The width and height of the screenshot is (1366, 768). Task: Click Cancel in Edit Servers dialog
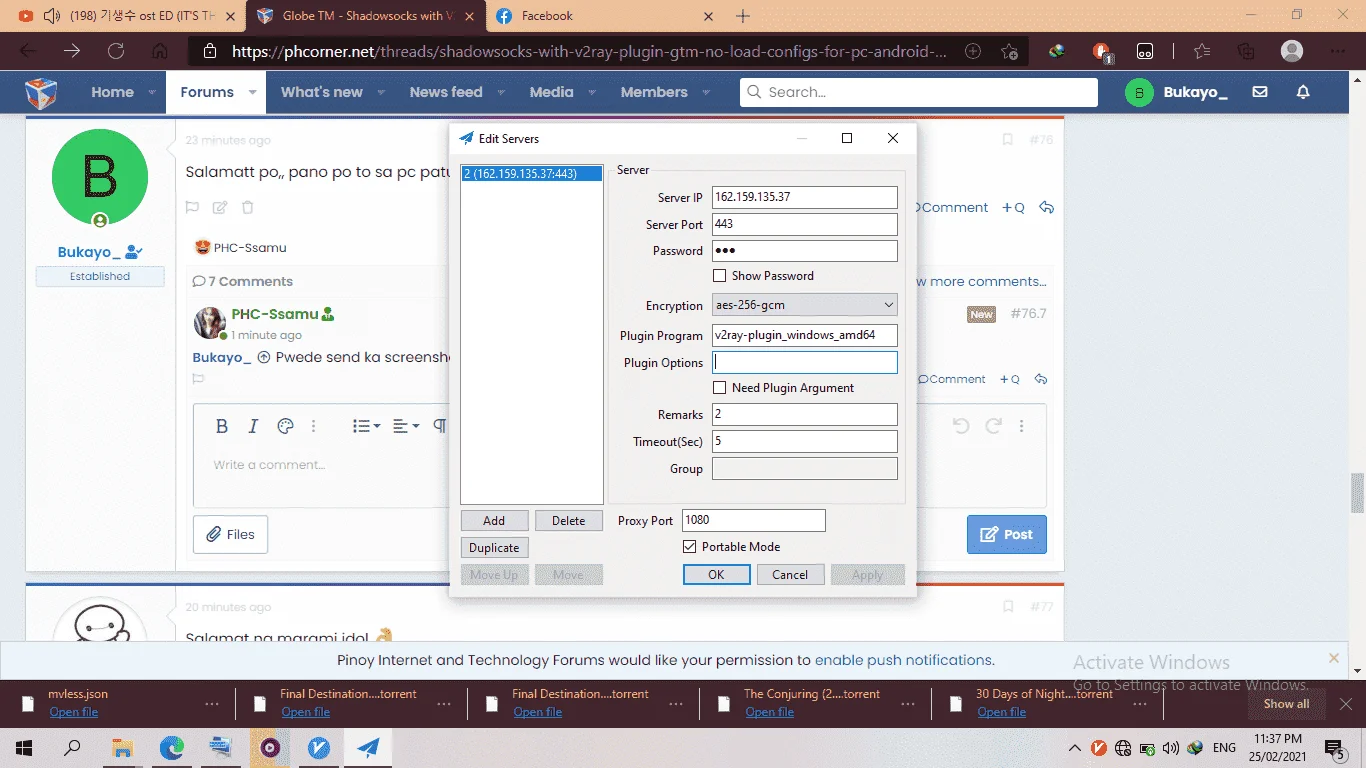(x=790, y=575)
